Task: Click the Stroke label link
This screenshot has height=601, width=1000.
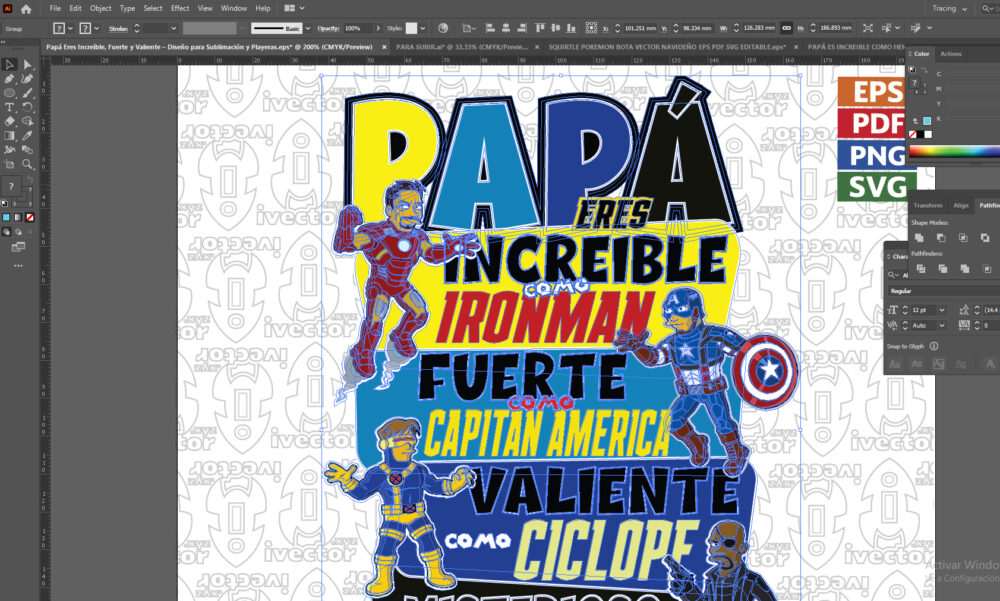Action: coord(118,29)
